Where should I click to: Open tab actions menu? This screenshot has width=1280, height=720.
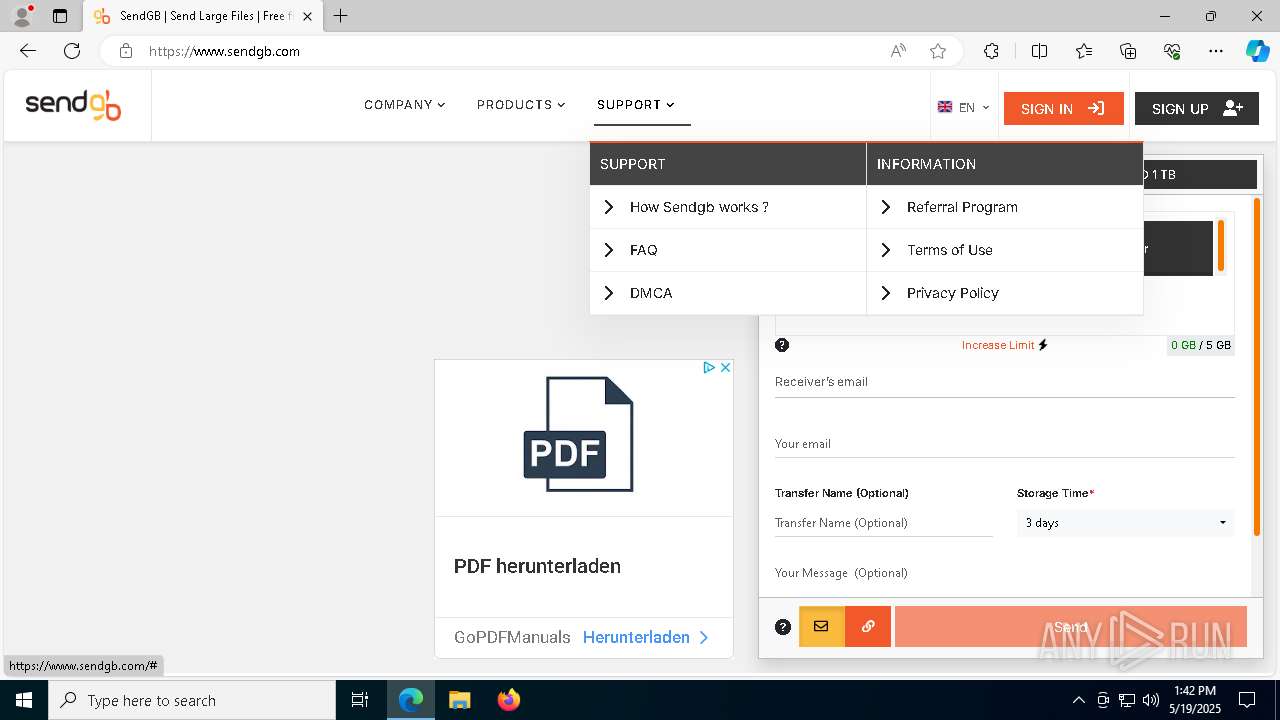(x=60, y=16)
